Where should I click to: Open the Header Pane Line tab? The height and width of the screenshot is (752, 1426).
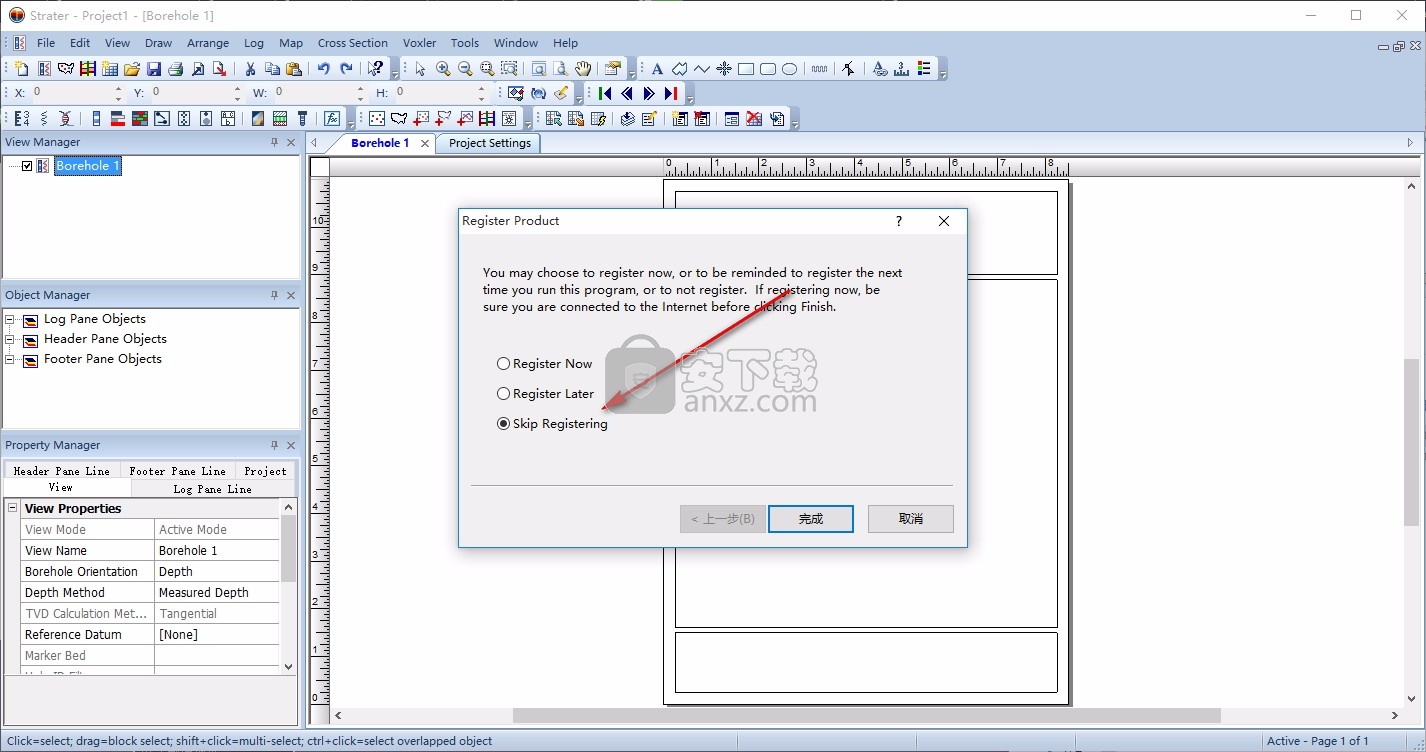click(x=62, y=471)
